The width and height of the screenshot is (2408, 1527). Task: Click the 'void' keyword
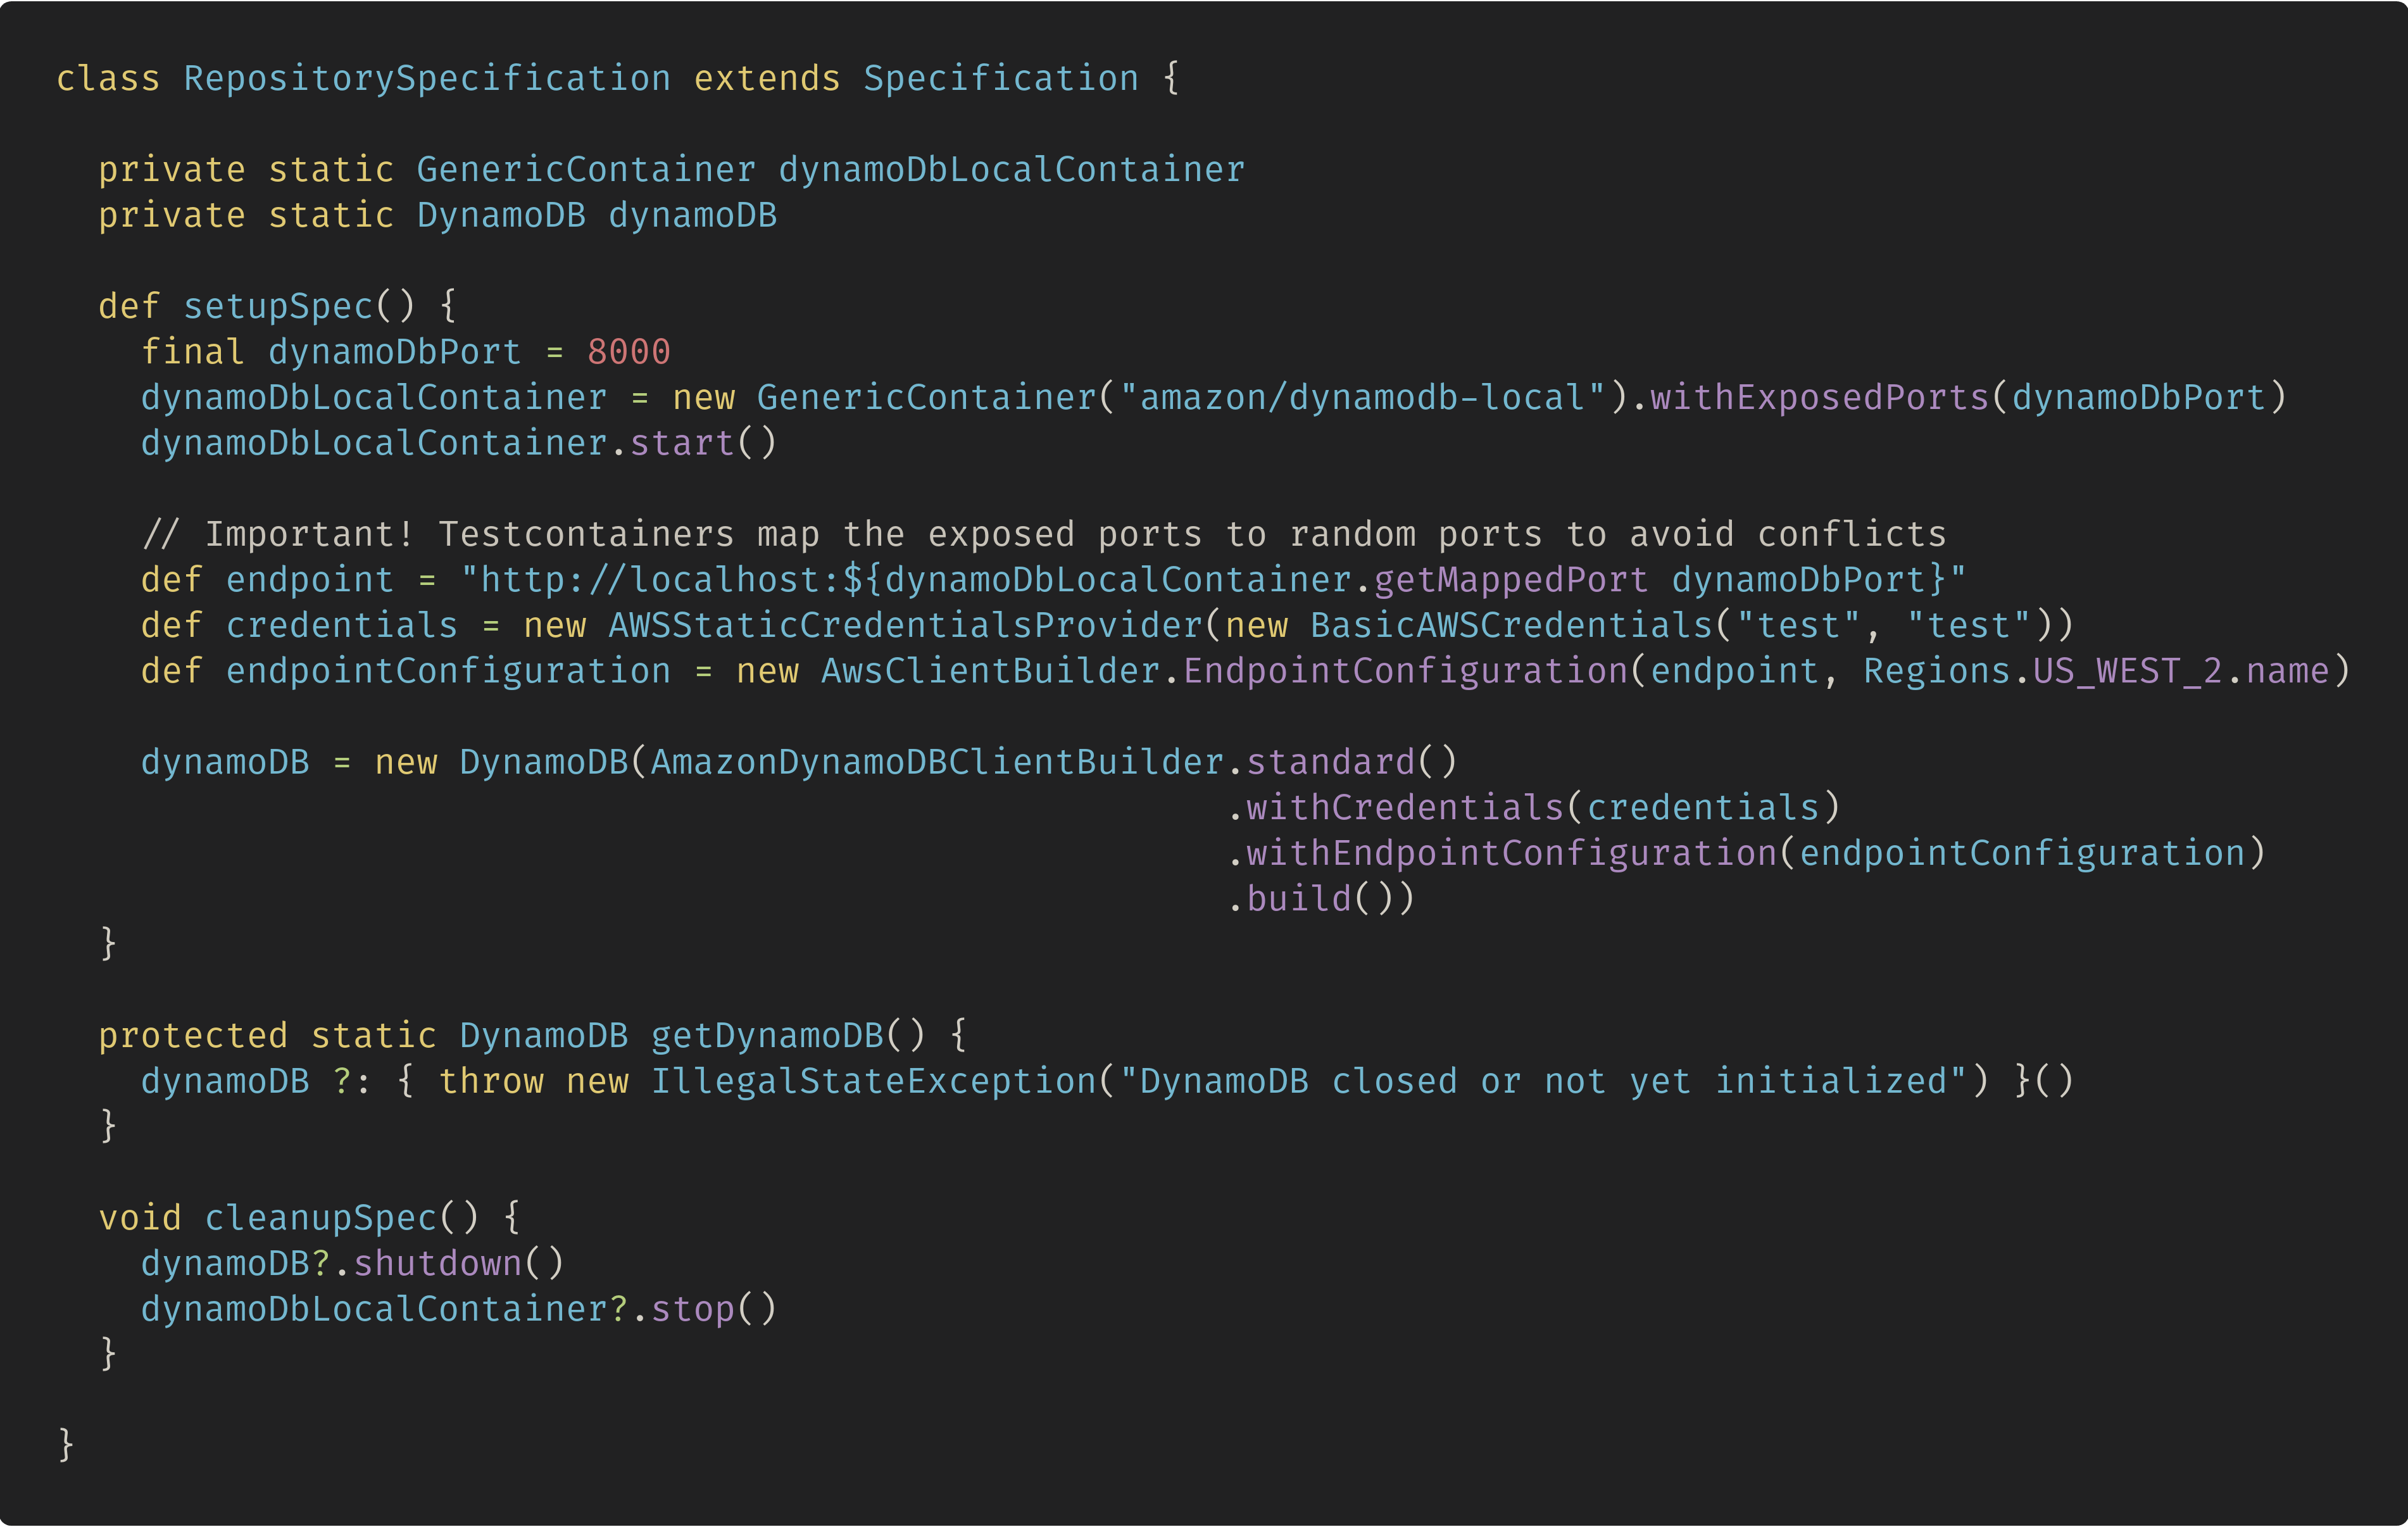click(x=140, y=1219)
